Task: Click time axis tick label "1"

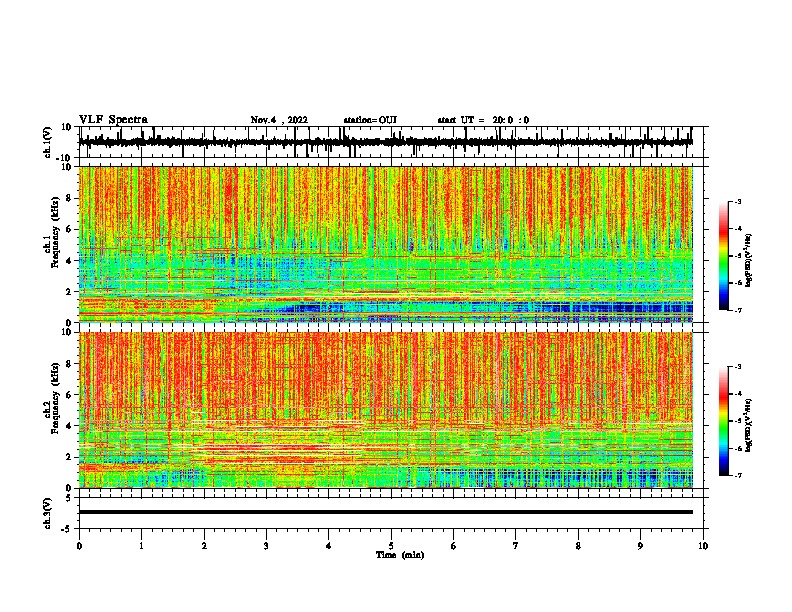Action: tap(141, 546)
